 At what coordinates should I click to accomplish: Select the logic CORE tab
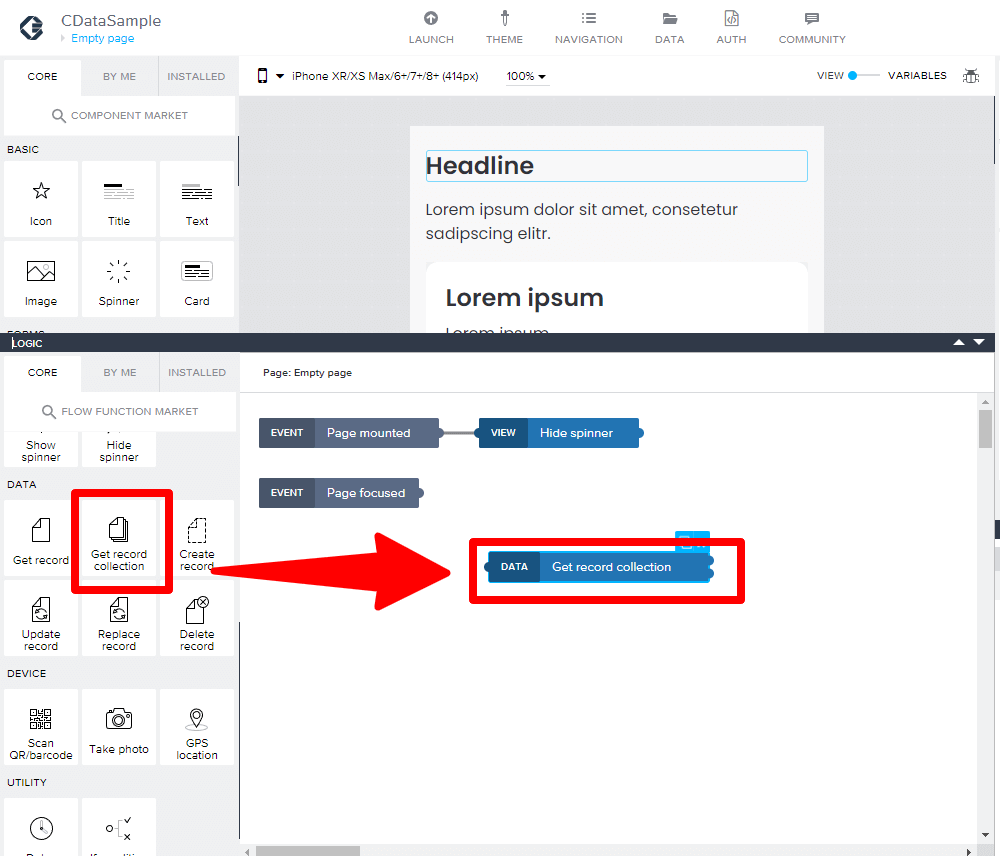[42, 373]
